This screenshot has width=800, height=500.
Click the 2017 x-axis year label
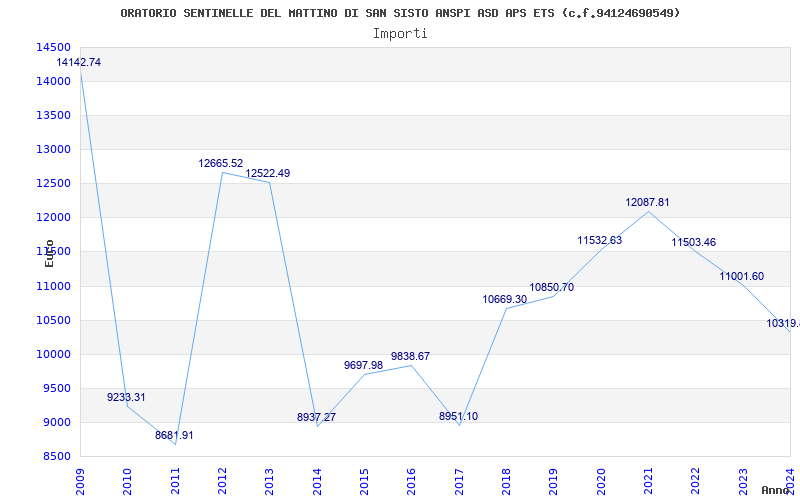tap(459, 481)
